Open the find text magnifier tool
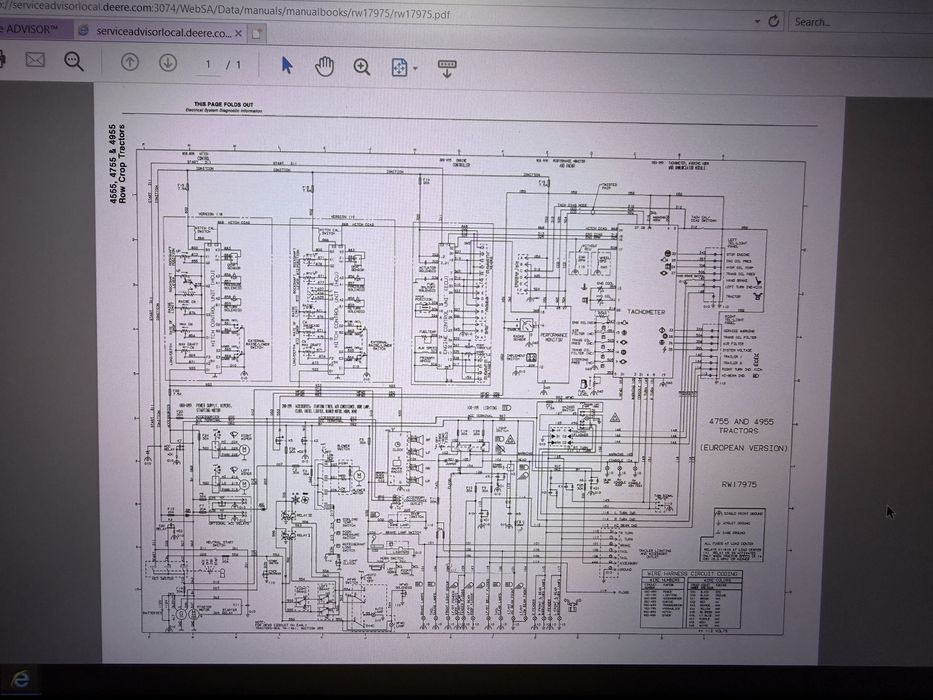This screenshot has height=700, width=933. click(74, 61)
